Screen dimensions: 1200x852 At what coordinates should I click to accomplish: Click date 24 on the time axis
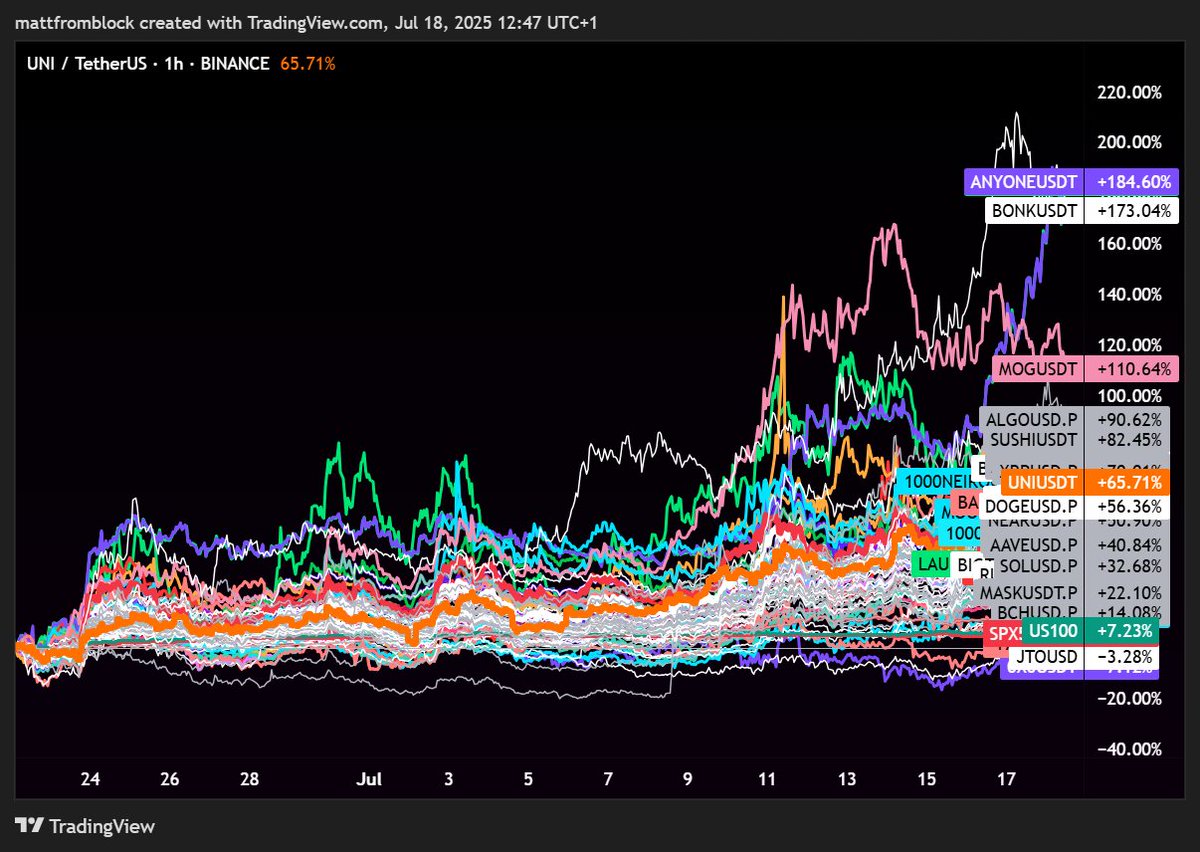pos(90,779)
